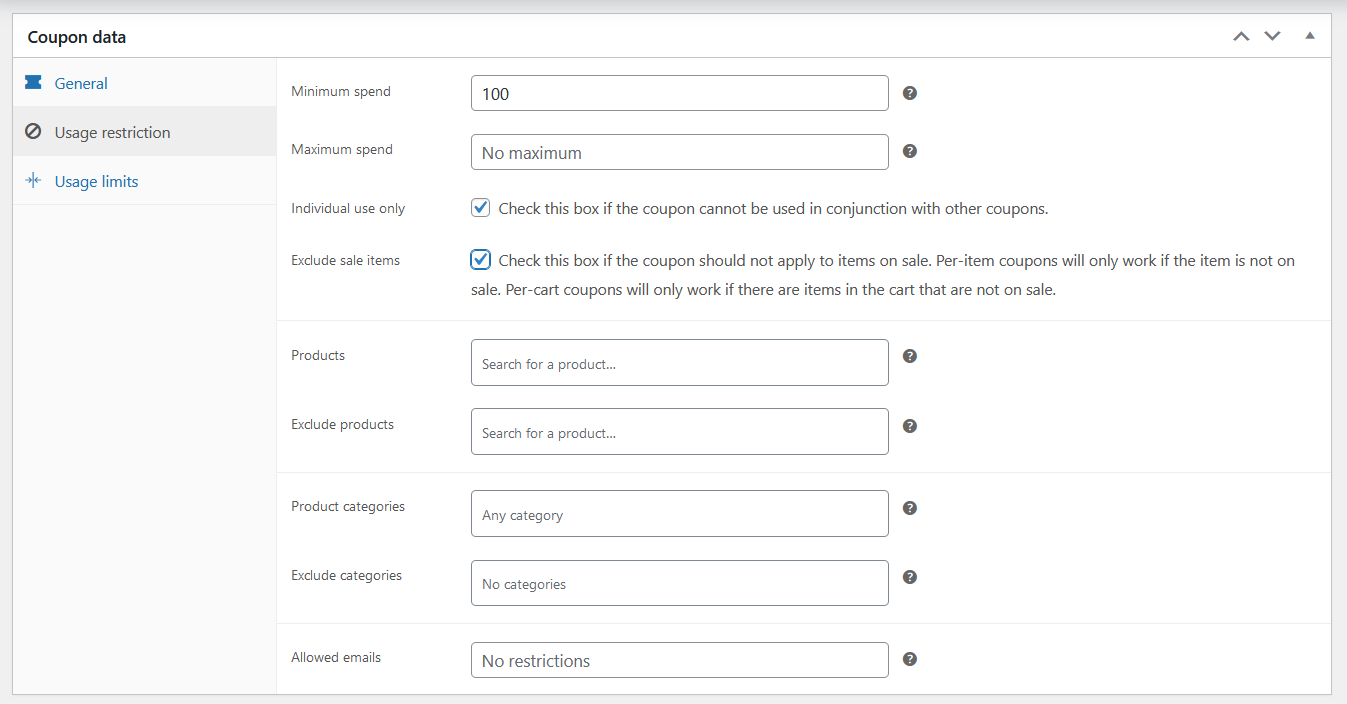
Task: Click the Minimum spend label
Action: click(341, 92)
